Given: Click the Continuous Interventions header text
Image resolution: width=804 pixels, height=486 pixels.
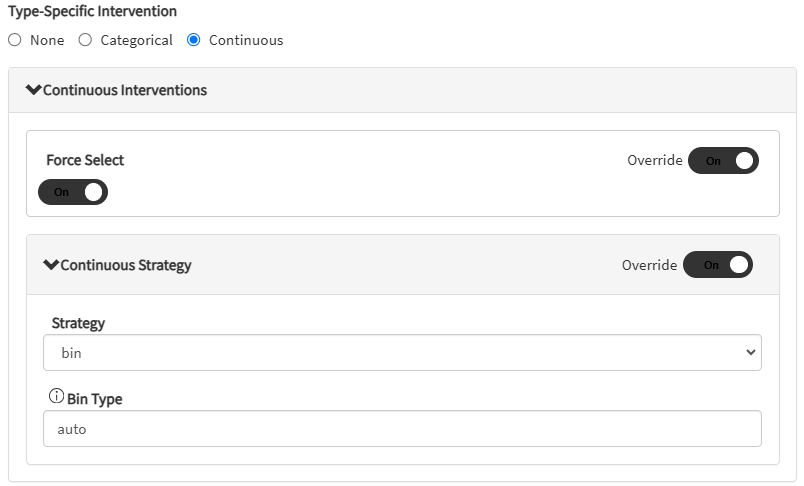Looking at the screenshot, I should click(x=125, y=90).
